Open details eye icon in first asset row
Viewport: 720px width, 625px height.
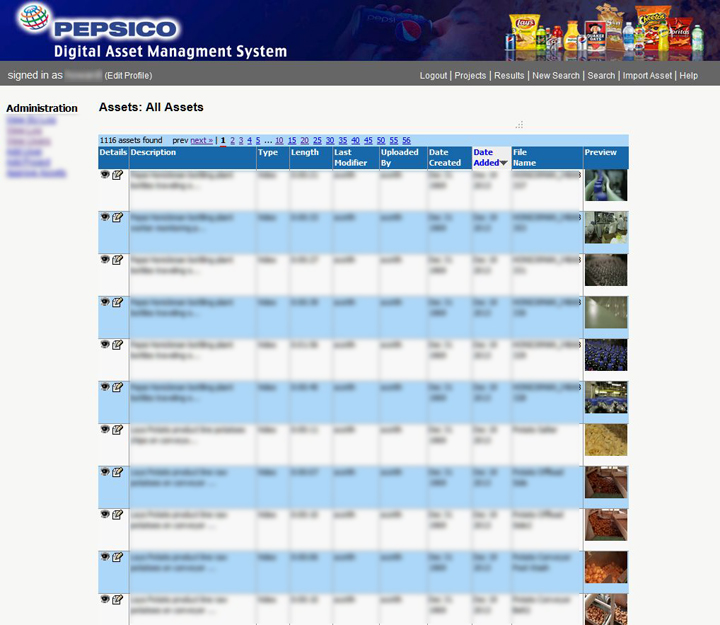[105, 175]
